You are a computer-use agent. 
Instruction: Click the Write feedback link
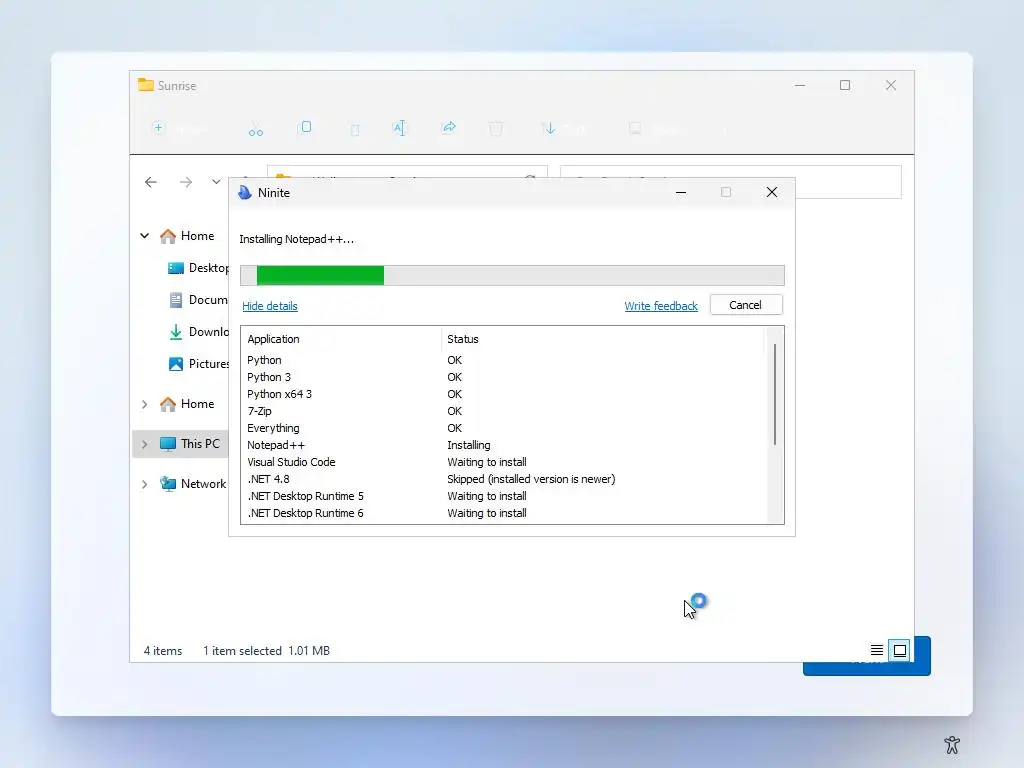coord(661,306)
